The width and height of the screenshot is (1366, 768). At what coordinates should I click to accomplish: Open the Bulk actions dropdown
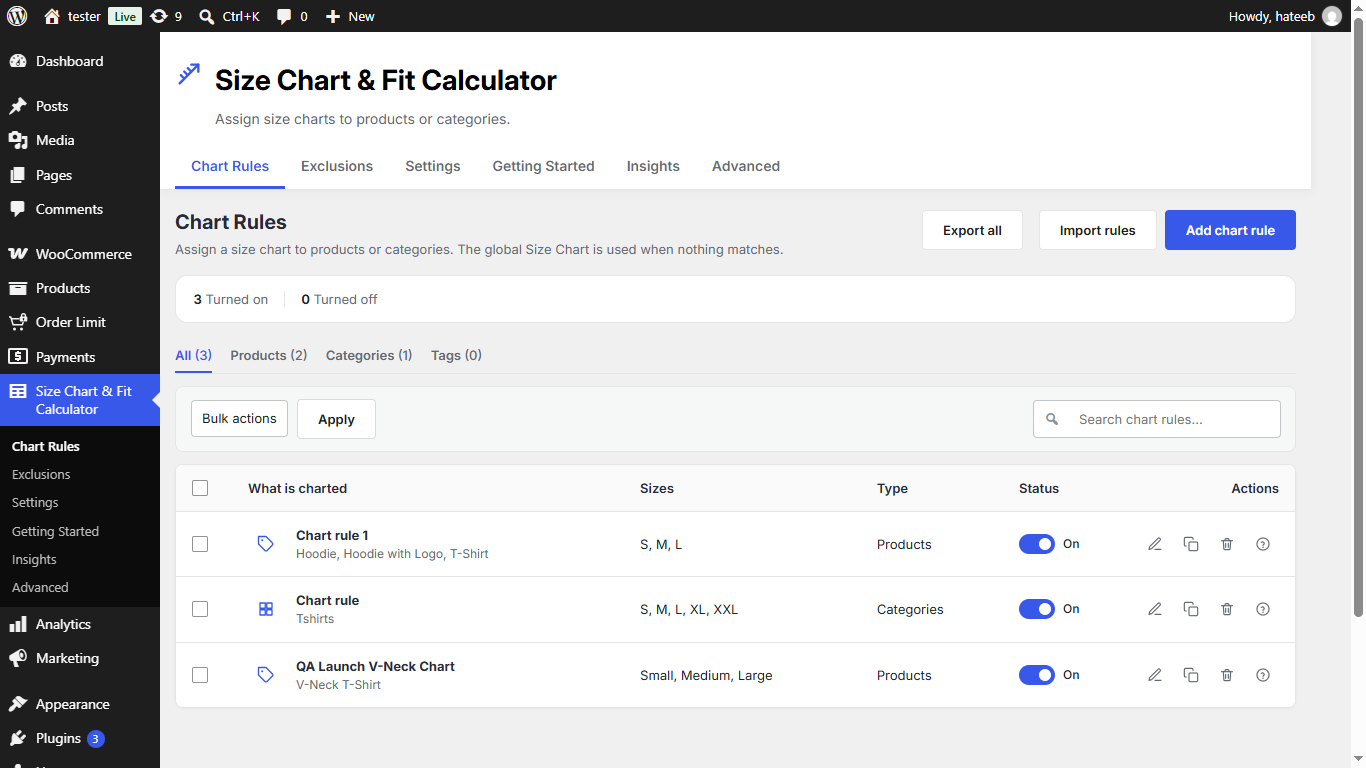(239, 419)
